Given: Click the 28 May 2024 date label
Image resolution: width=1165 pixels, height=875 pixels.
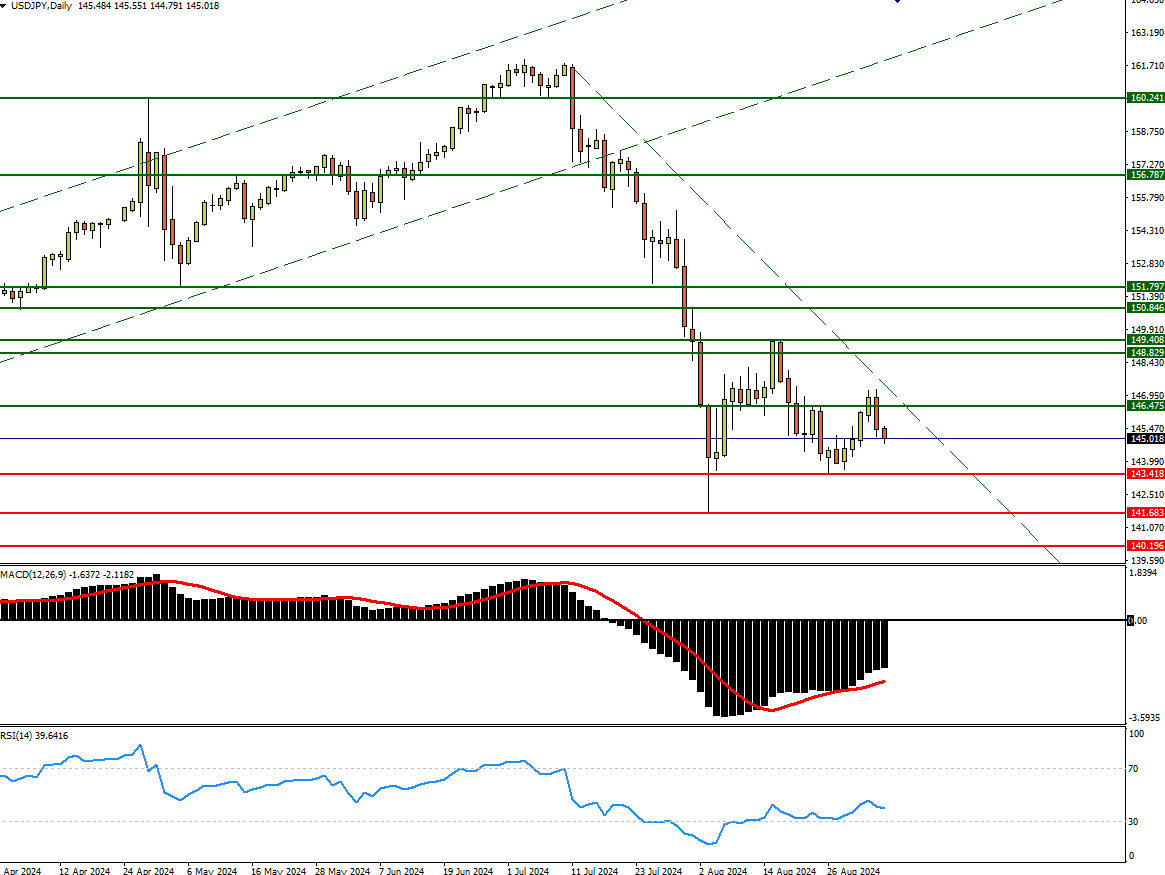Looking at the screenshot, I should pyautogui.click(x=342, y=871).
